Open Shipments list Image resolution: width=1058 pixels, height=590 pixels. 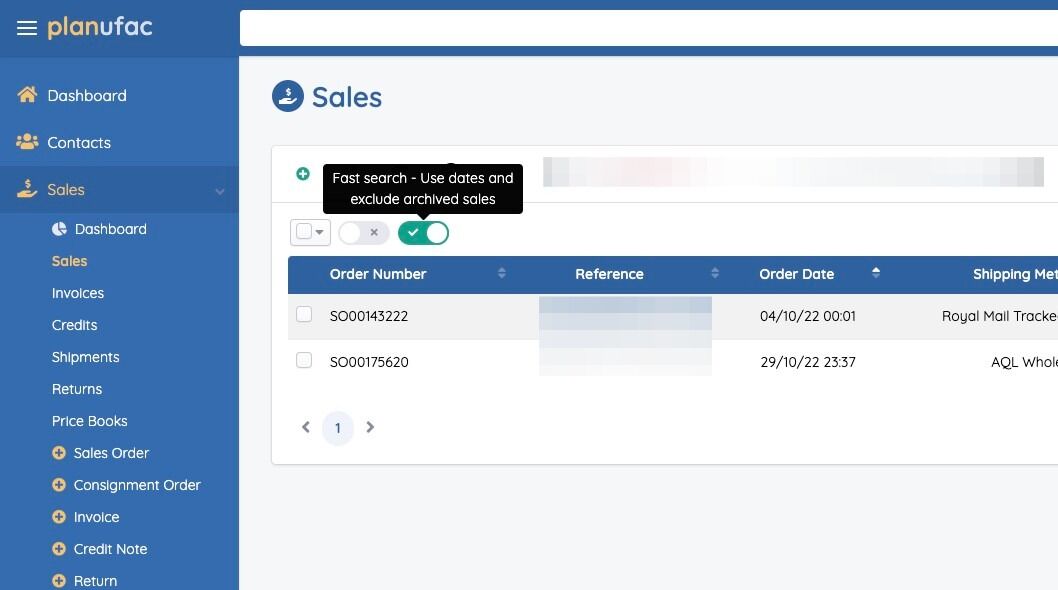[86, 357]
